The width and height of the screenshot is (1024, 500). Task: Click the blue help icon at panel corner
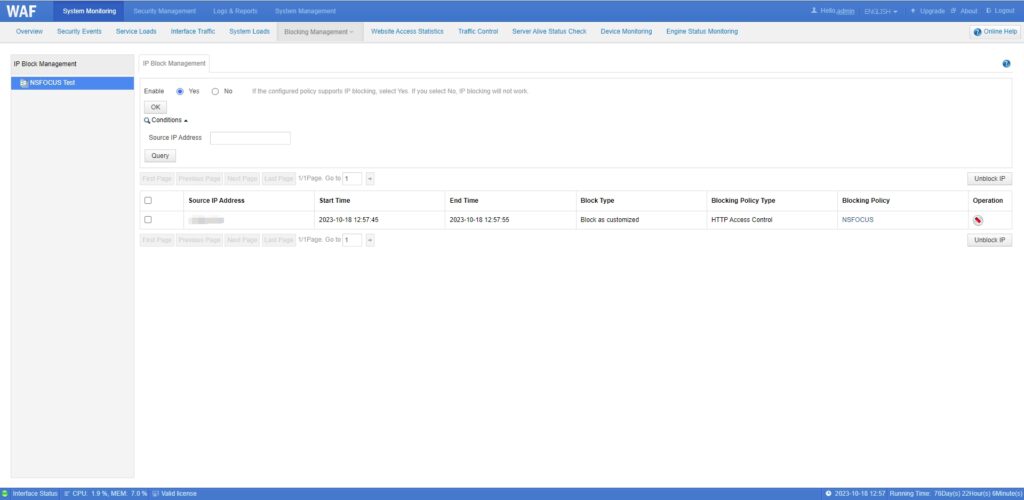tap(1006, 64)
